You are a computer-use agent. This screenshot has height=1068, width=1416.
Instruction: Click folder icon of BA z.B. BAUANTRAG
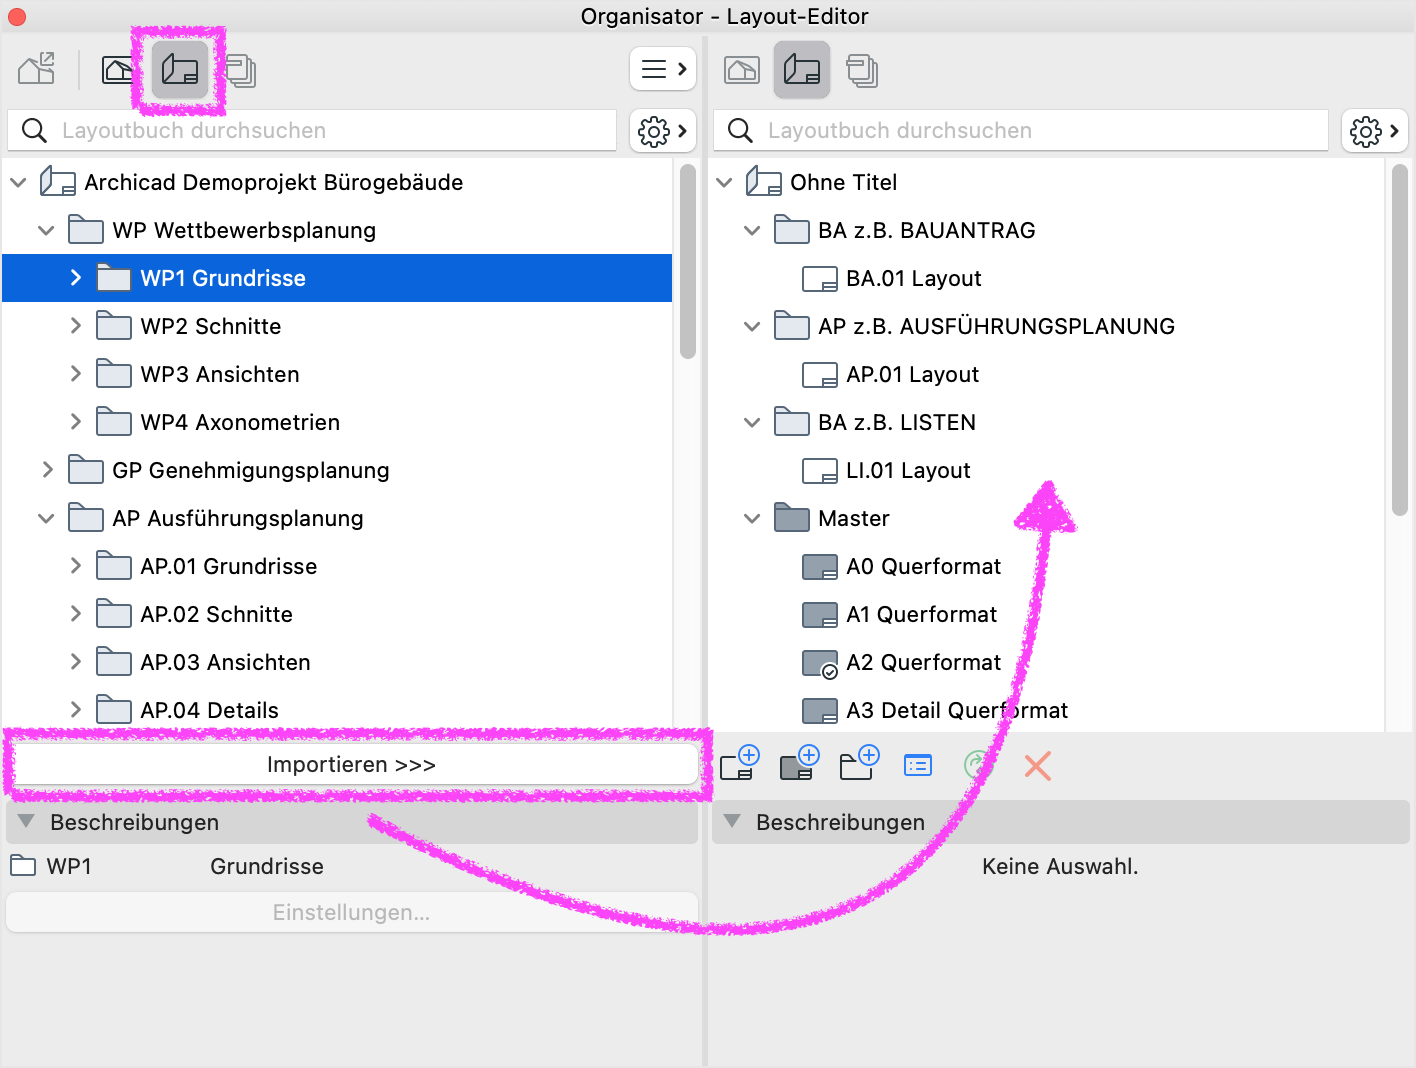[792, 230]
